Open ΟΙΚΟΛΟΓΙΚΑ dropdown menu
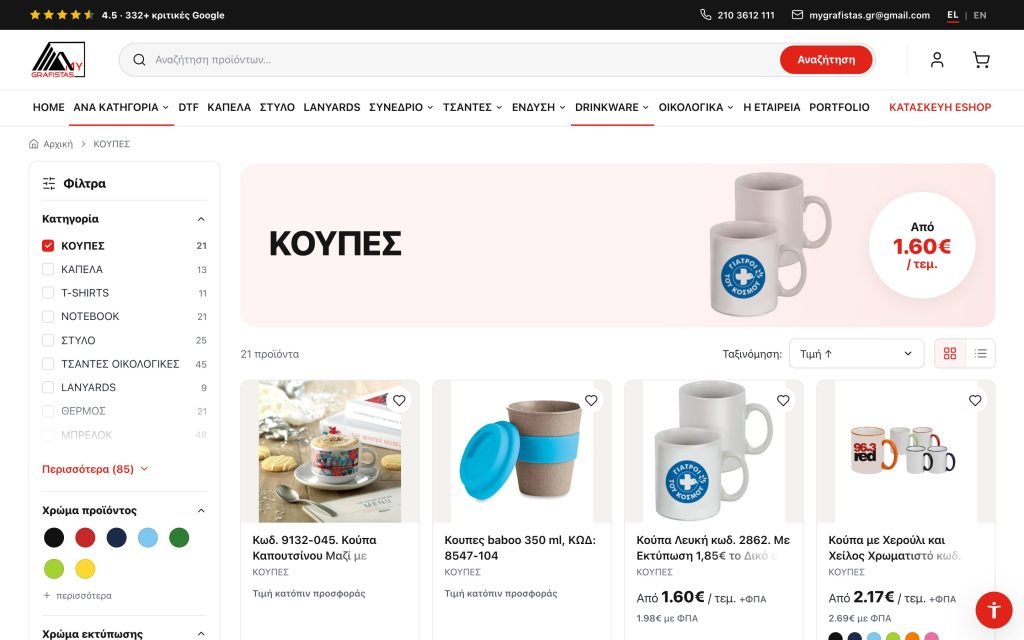 point(696,107)
